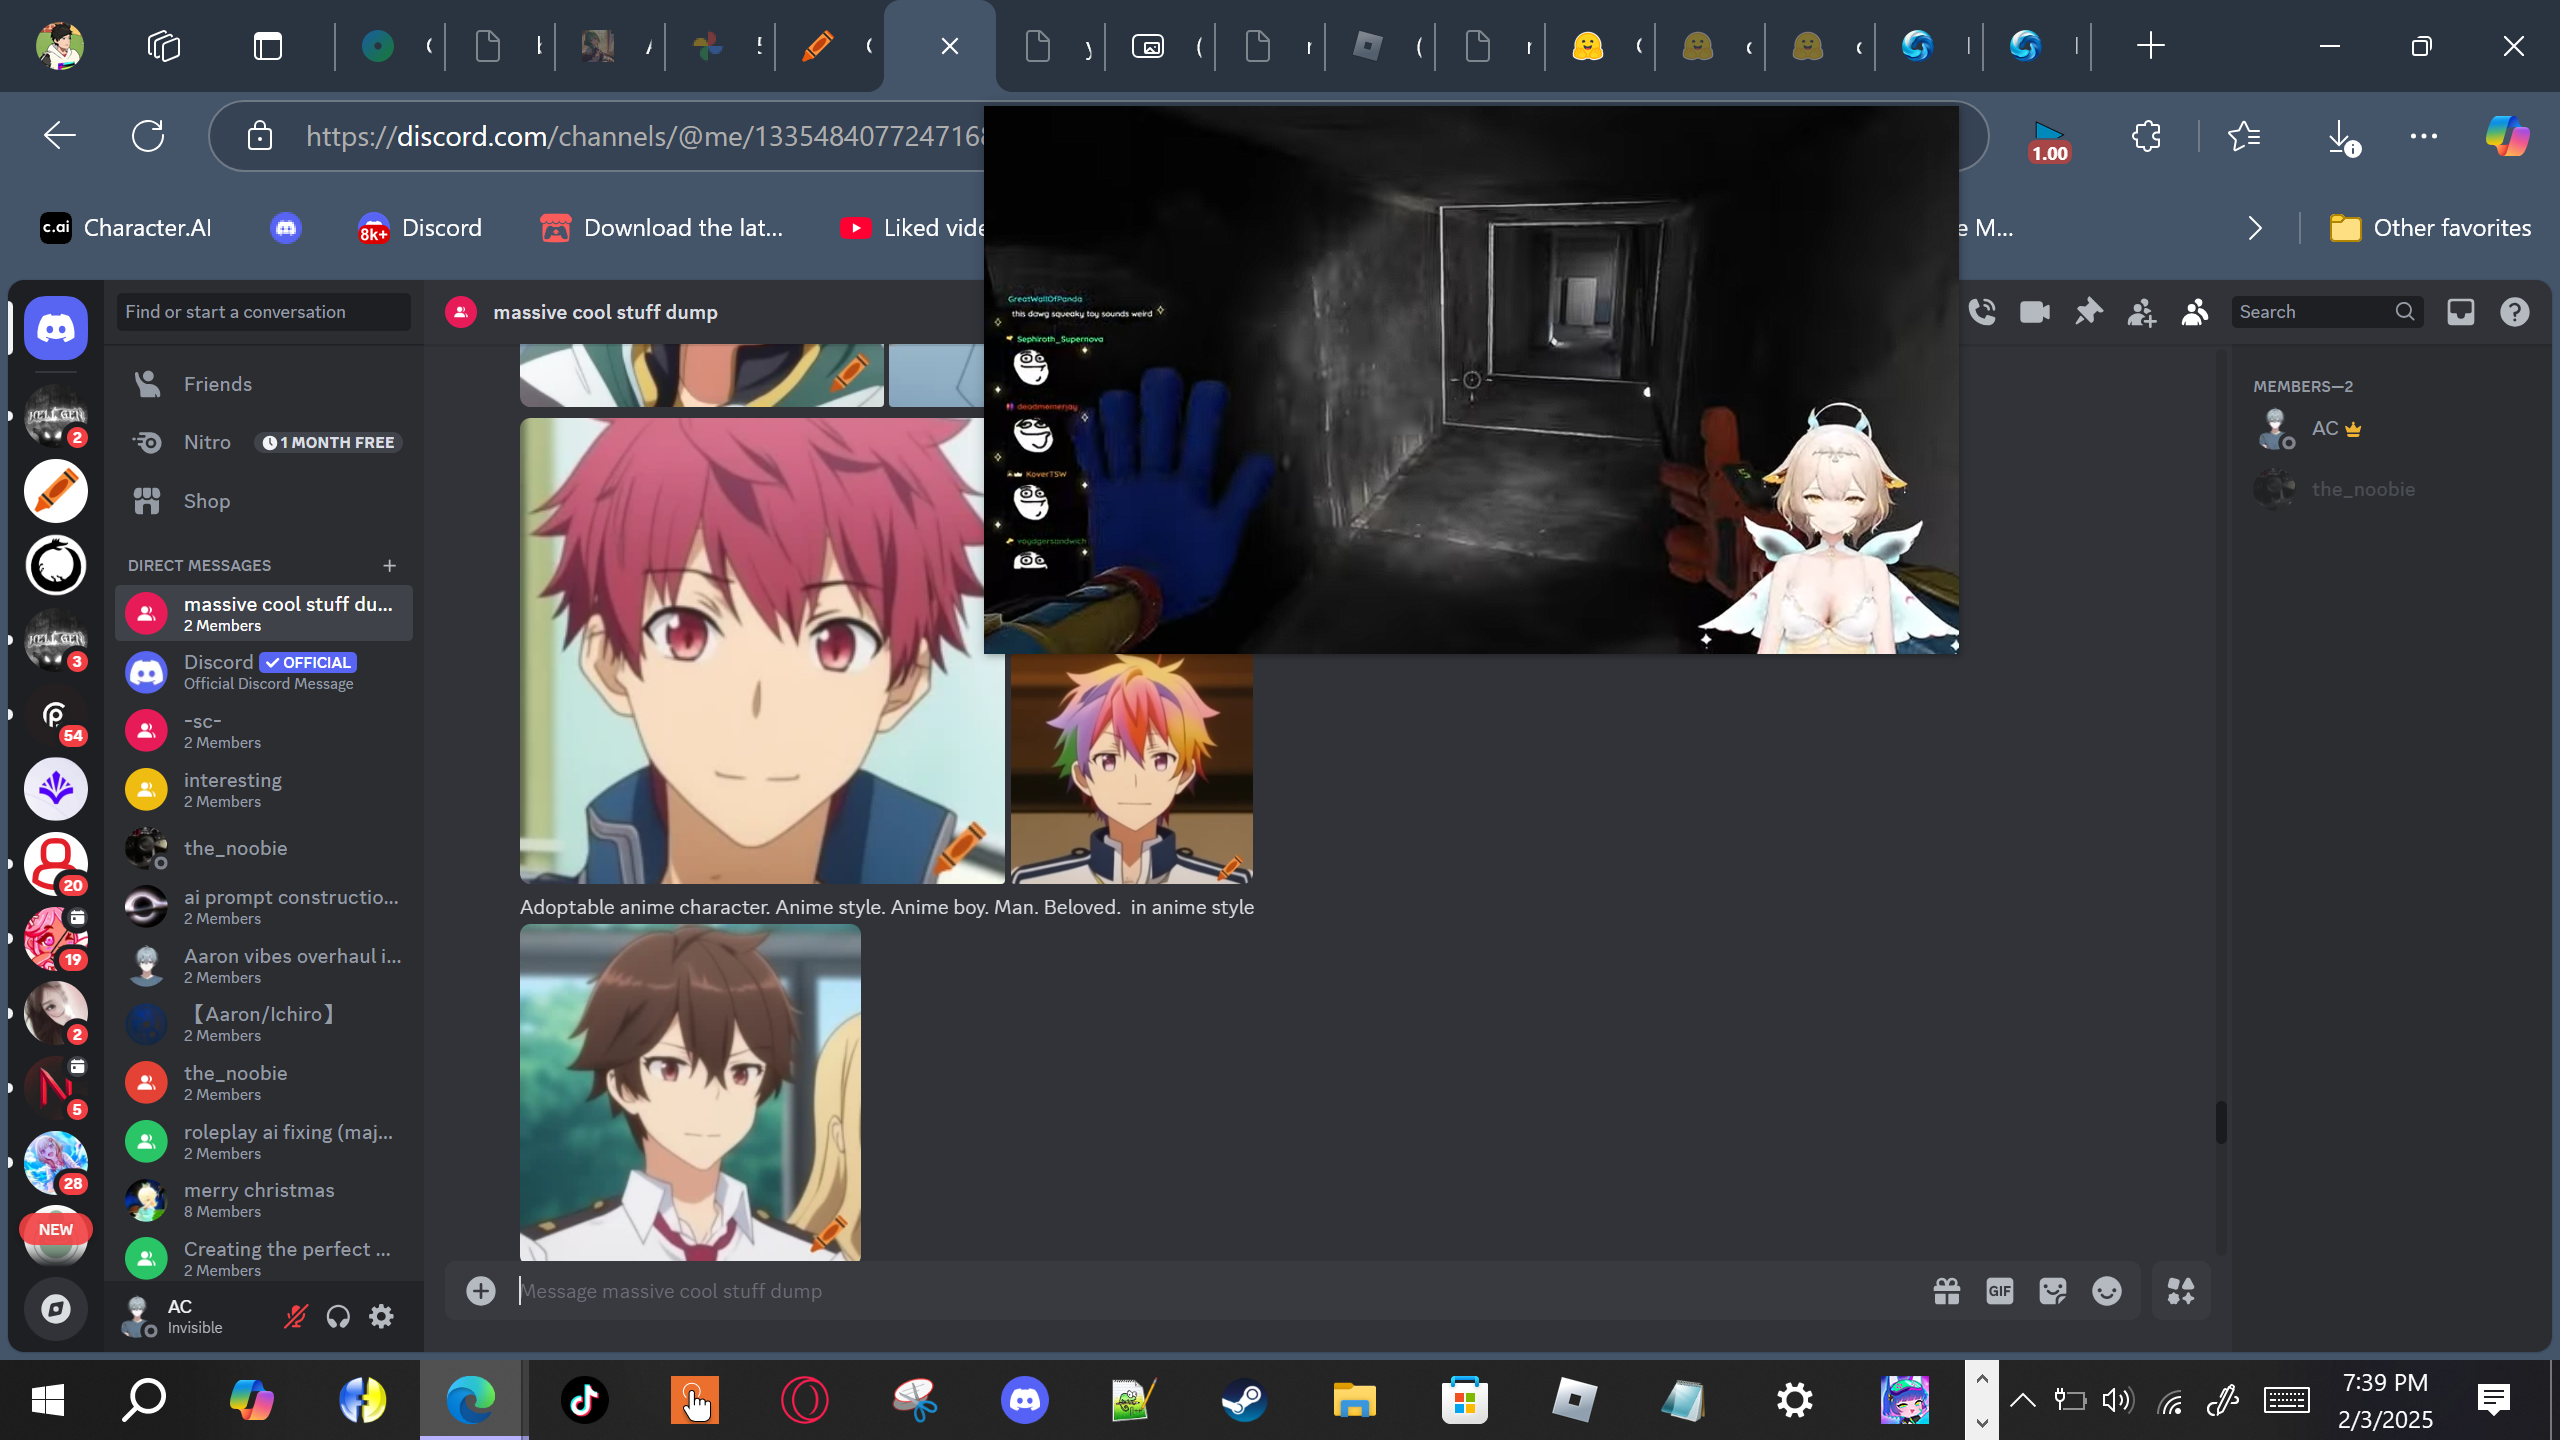Focus the message input field
Screen dimensions: 2560x1440
[x=1220, y=1291]
